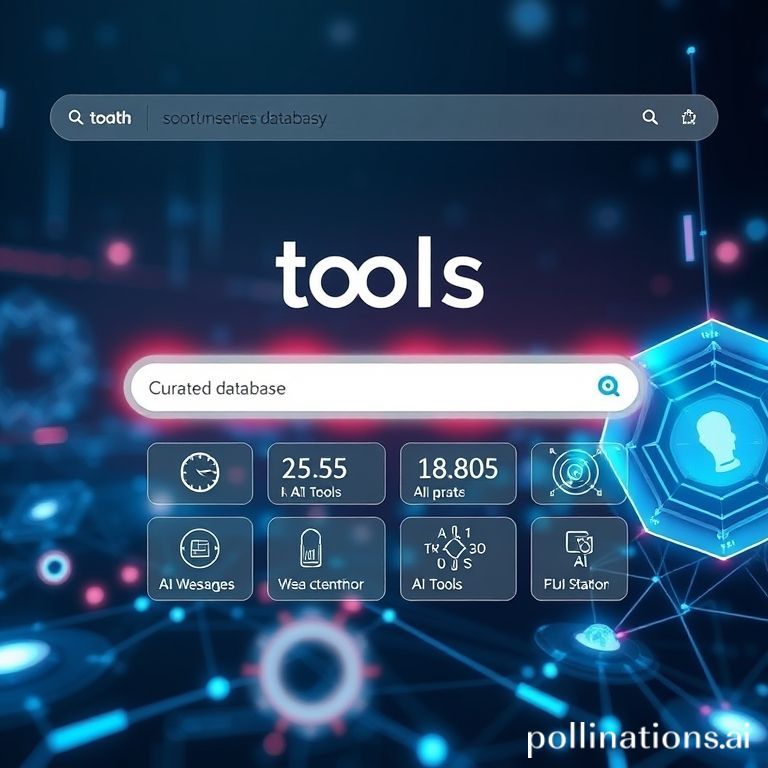
Task: Open the 25.55 AI Tools stat tile
Action: click(x=326, y=473)
